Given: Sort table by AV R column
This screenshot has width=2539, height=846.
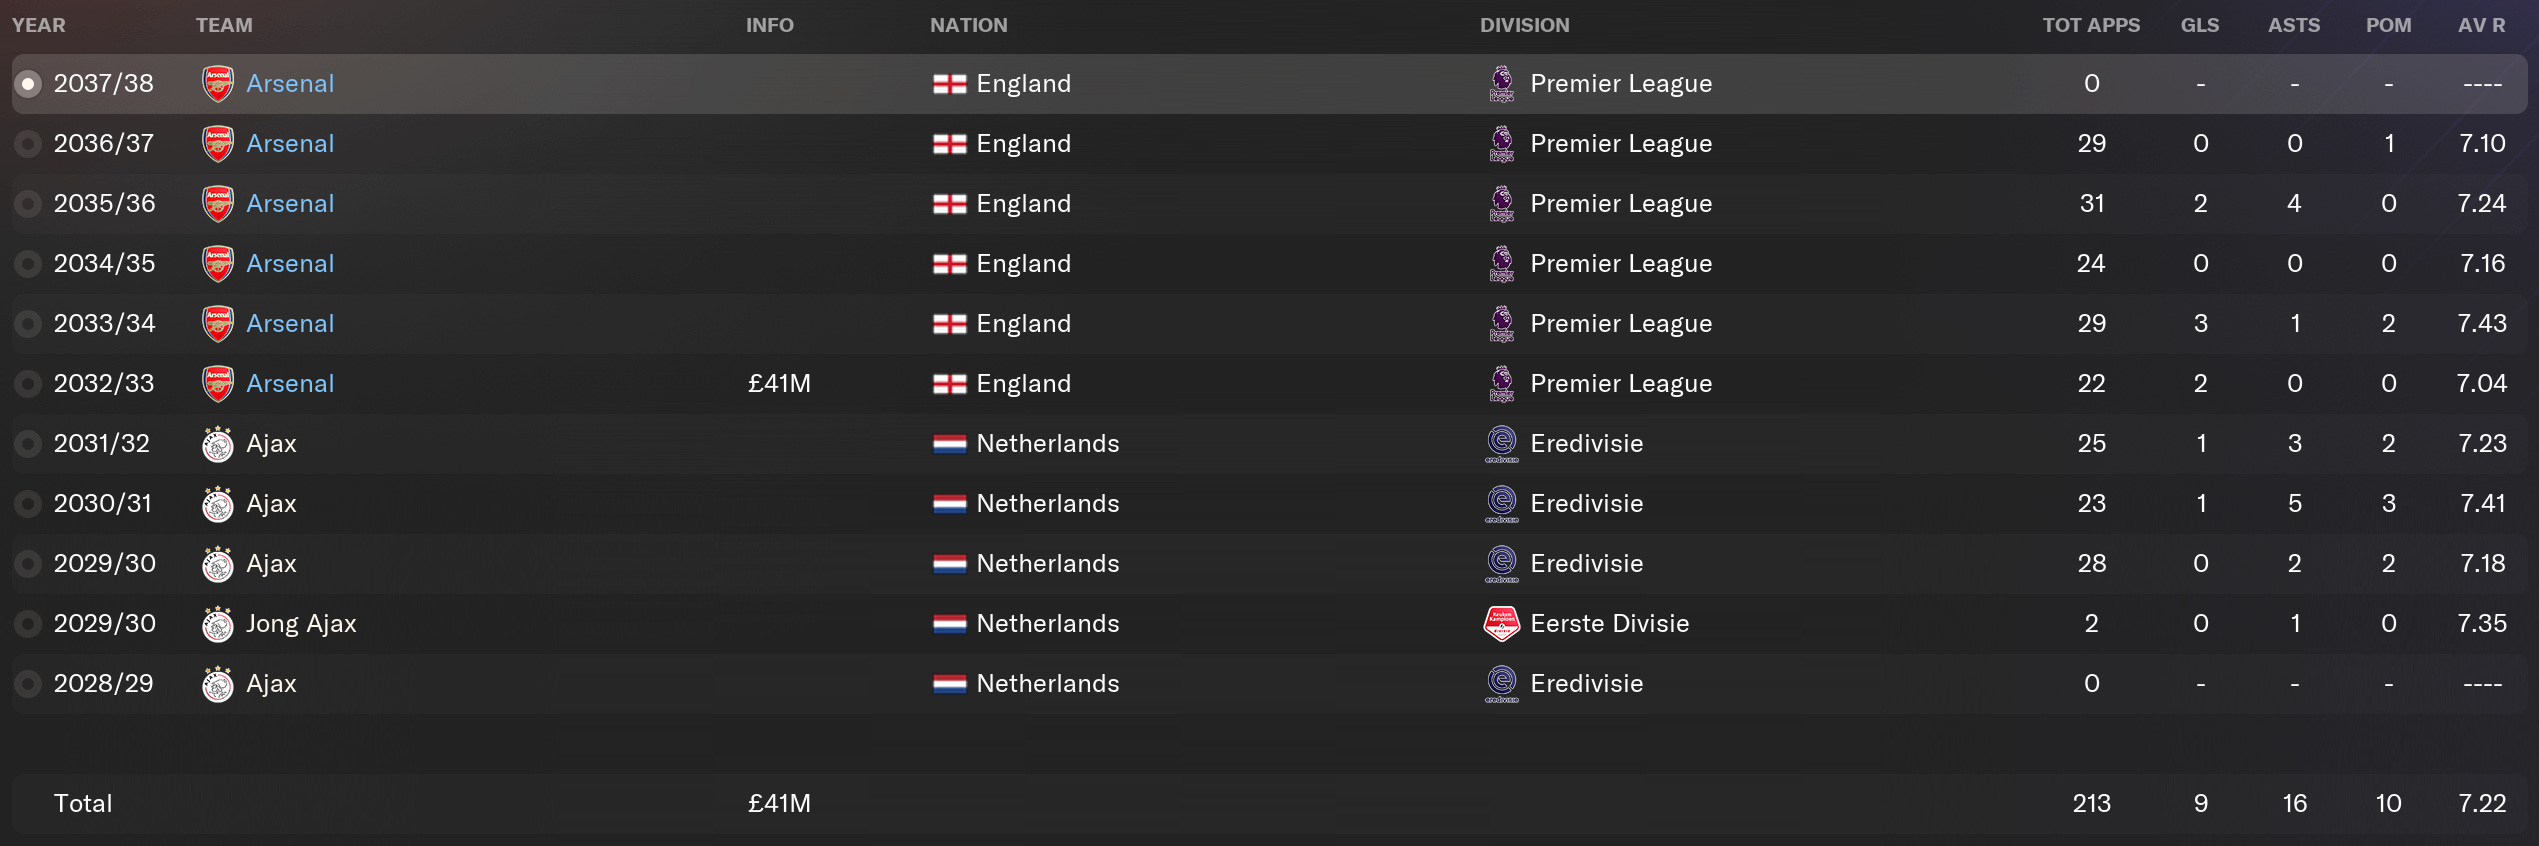Looking at the screenshot, I should [2482, 25].
